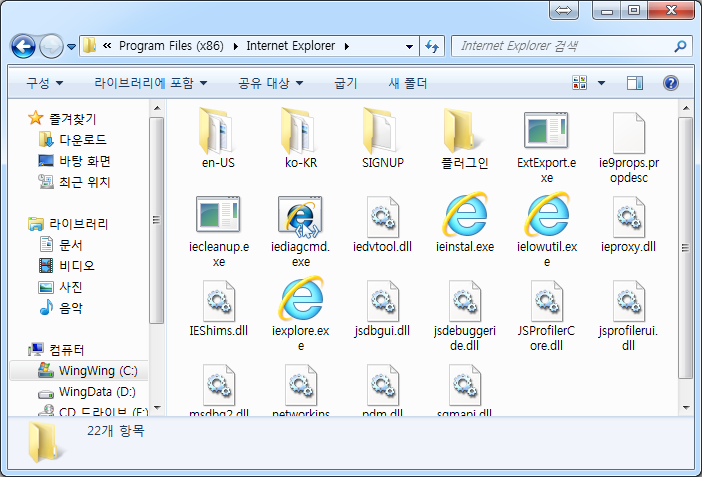This screenshot has width=702, height=477.
Task: Select the msdbg2.dll file icon
Action: [x=218, y=385]
